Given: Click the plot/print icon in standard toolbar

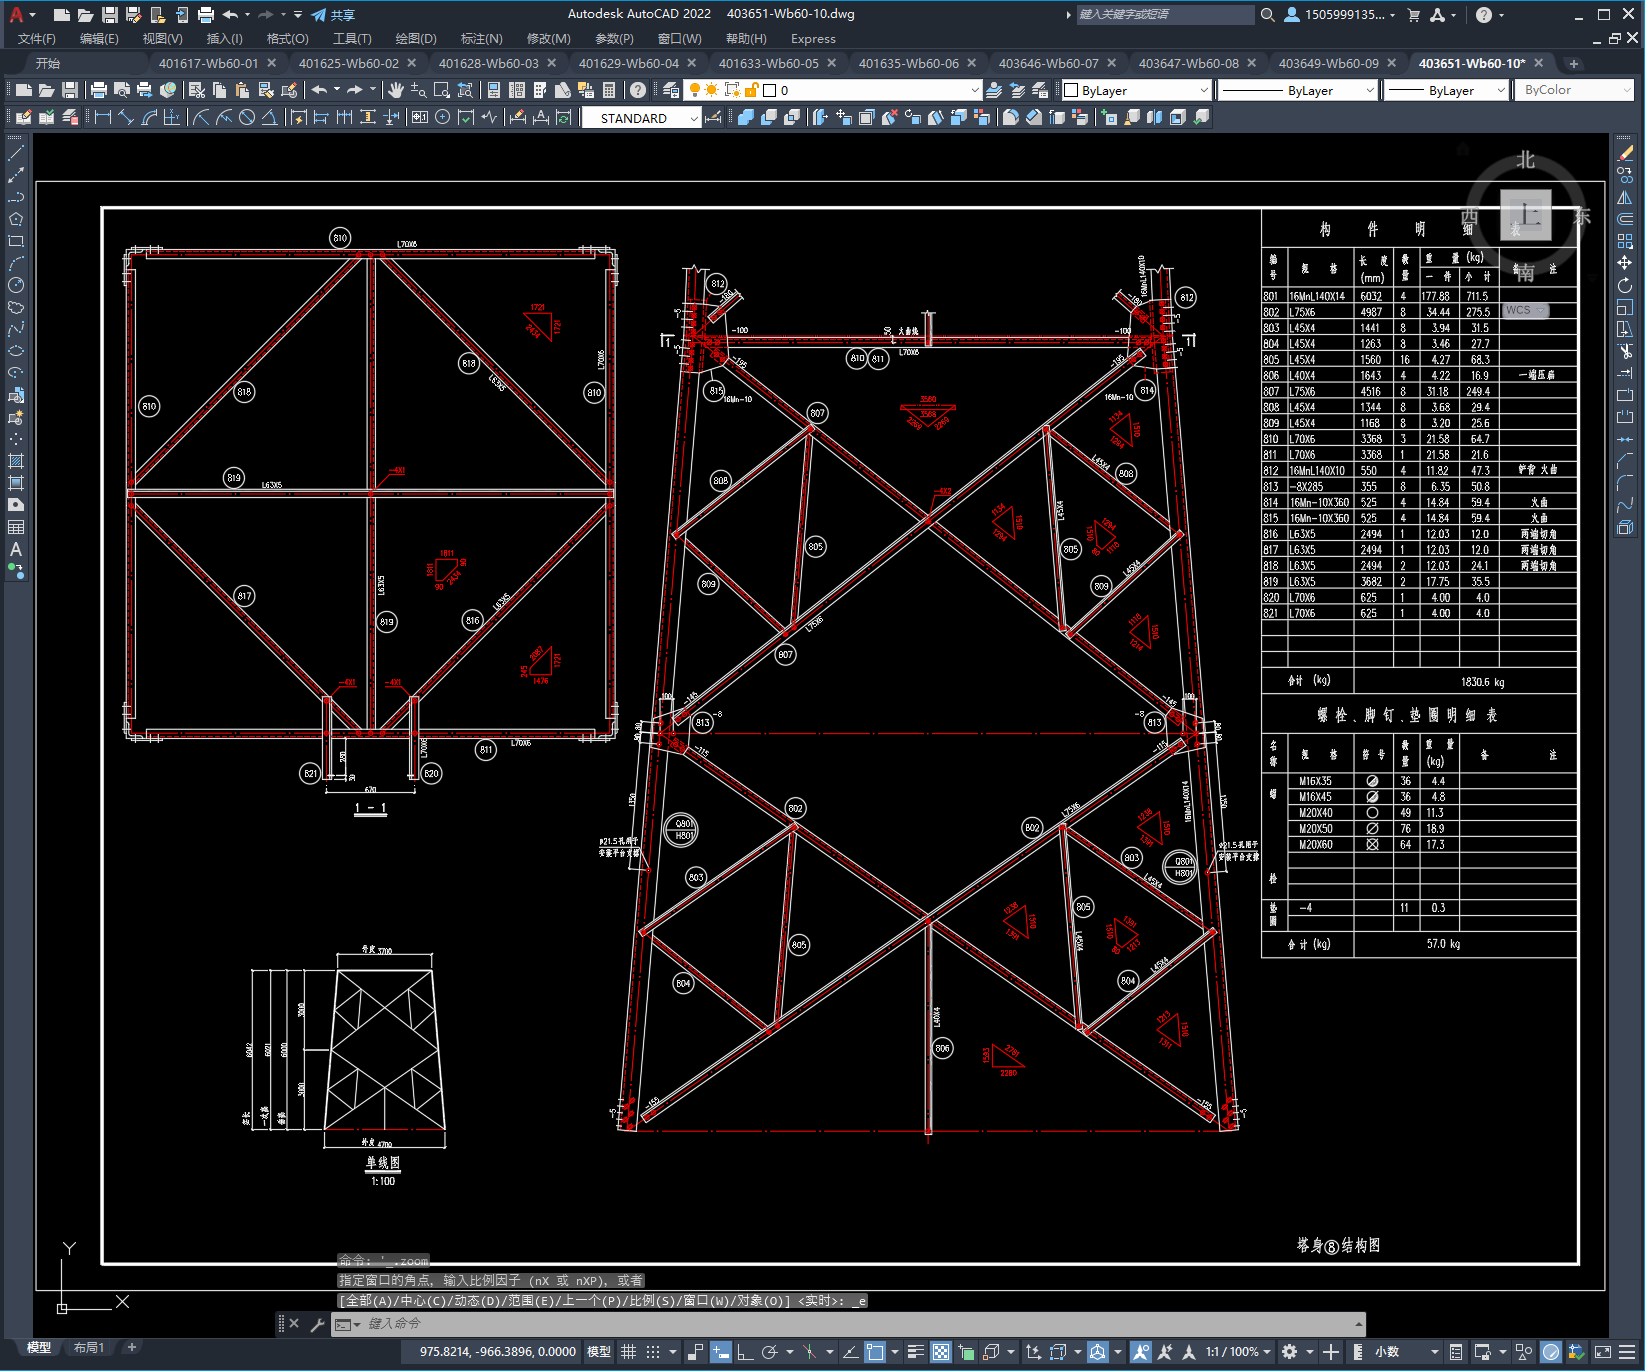Looking at the screenshot, I should [x=98, y=90].
